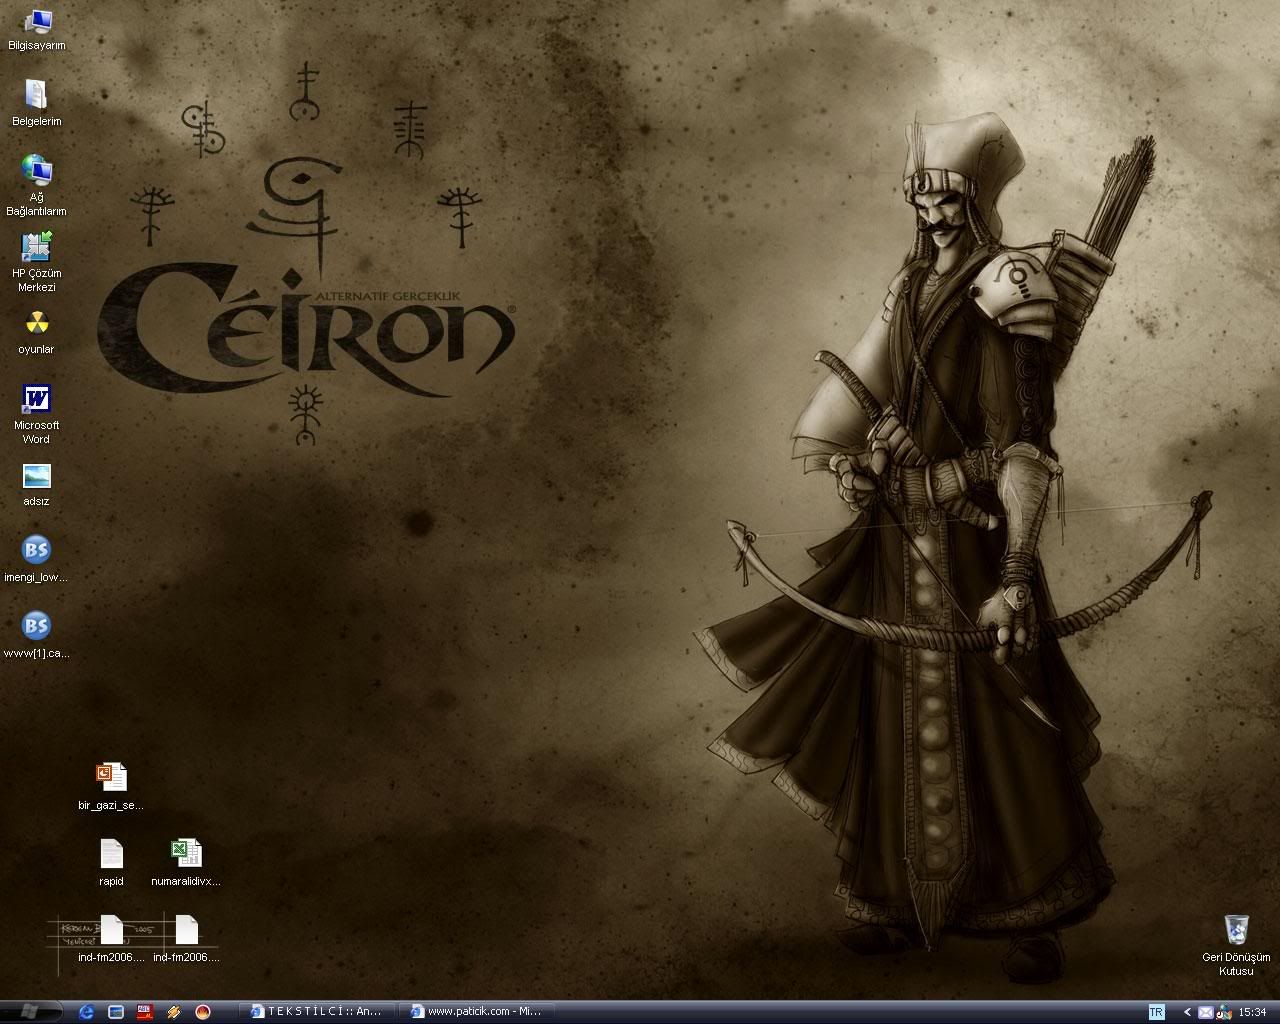Screen dimensions: 1280x1024
Task: Select the imengi_low... file icon
Action: (36, 560)
